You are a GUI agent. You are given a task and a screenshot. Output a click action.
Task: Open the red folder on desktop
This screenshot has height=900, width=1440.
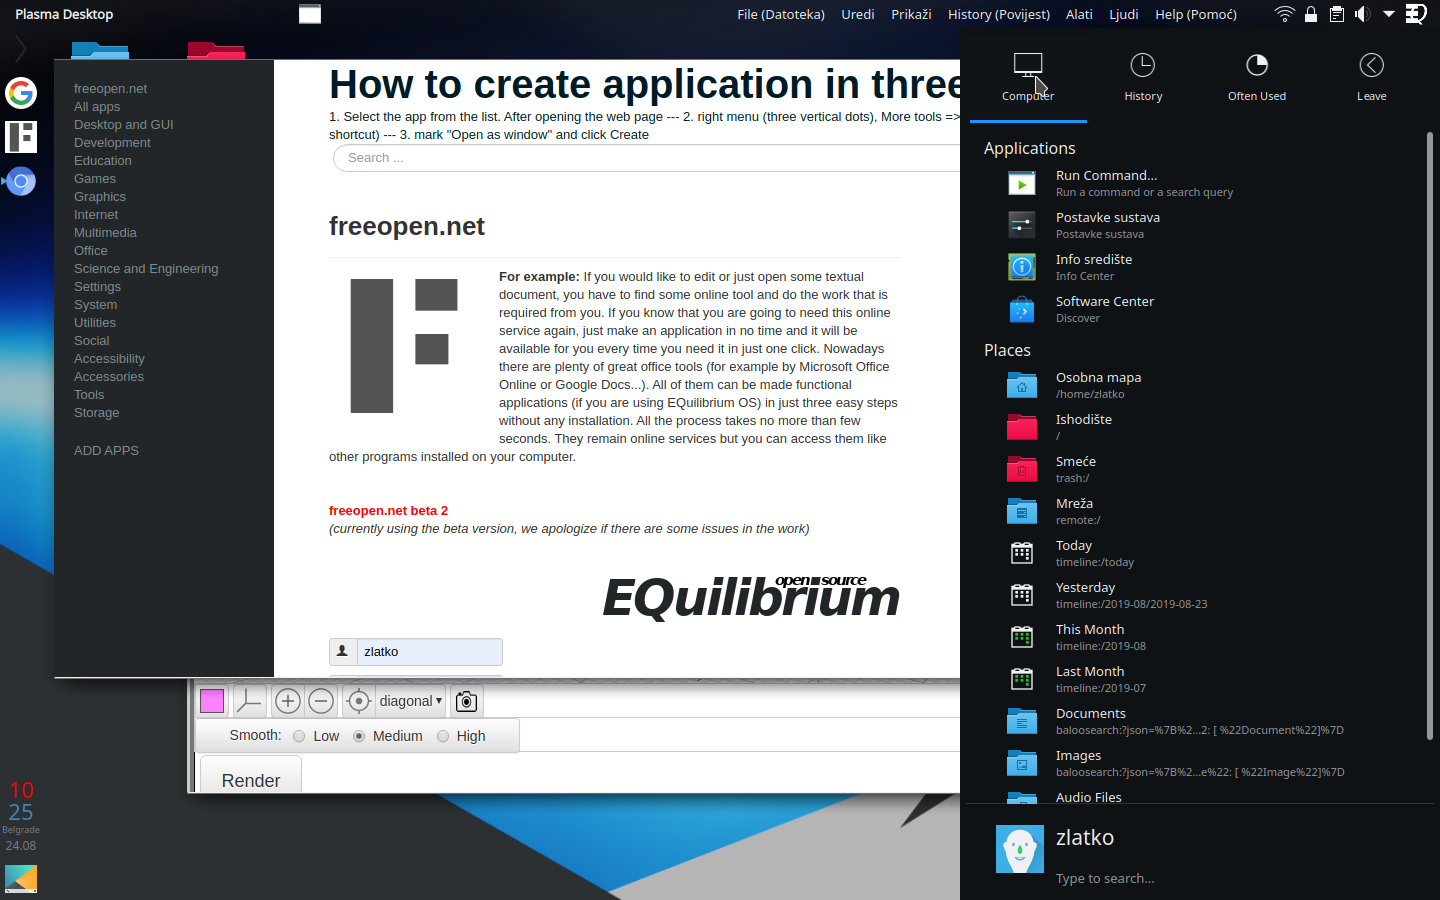pyautogui.click(x=216, y=50)
